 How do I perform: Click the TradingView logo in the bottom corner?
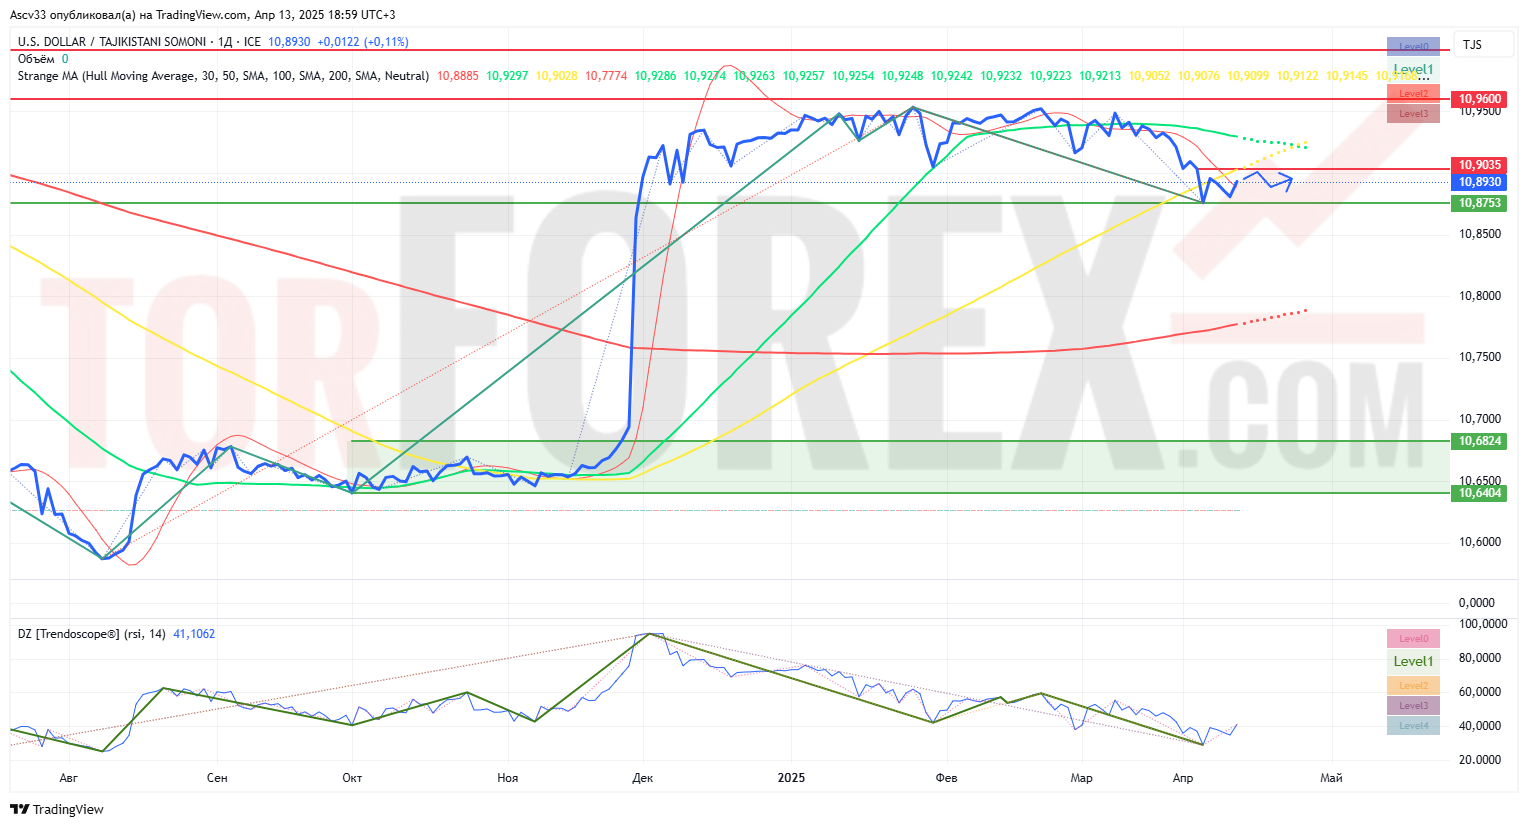point(57,809)
